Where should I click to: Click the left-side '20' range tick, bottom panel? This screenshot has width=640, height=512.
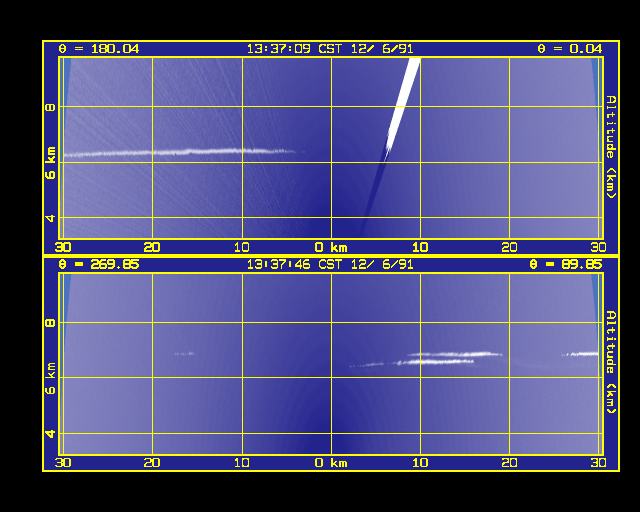click(152, 463)
